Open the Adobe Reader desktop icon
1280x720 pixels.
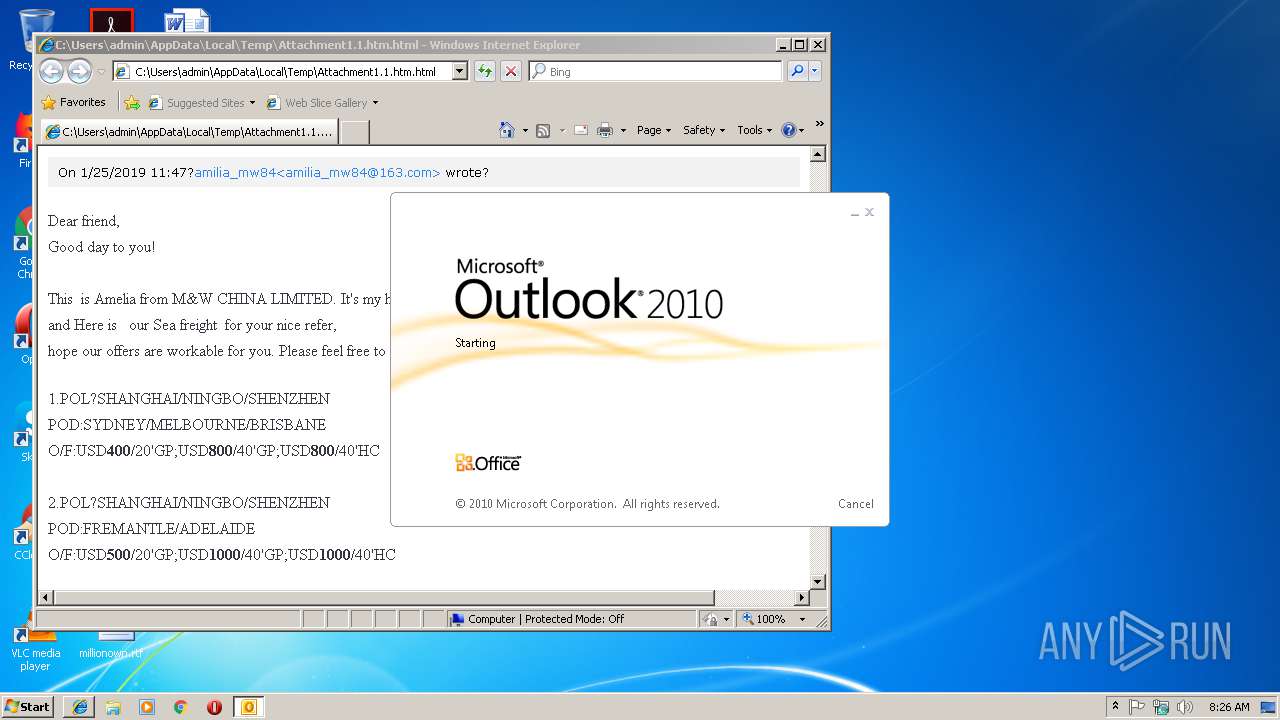coord(111,21)
